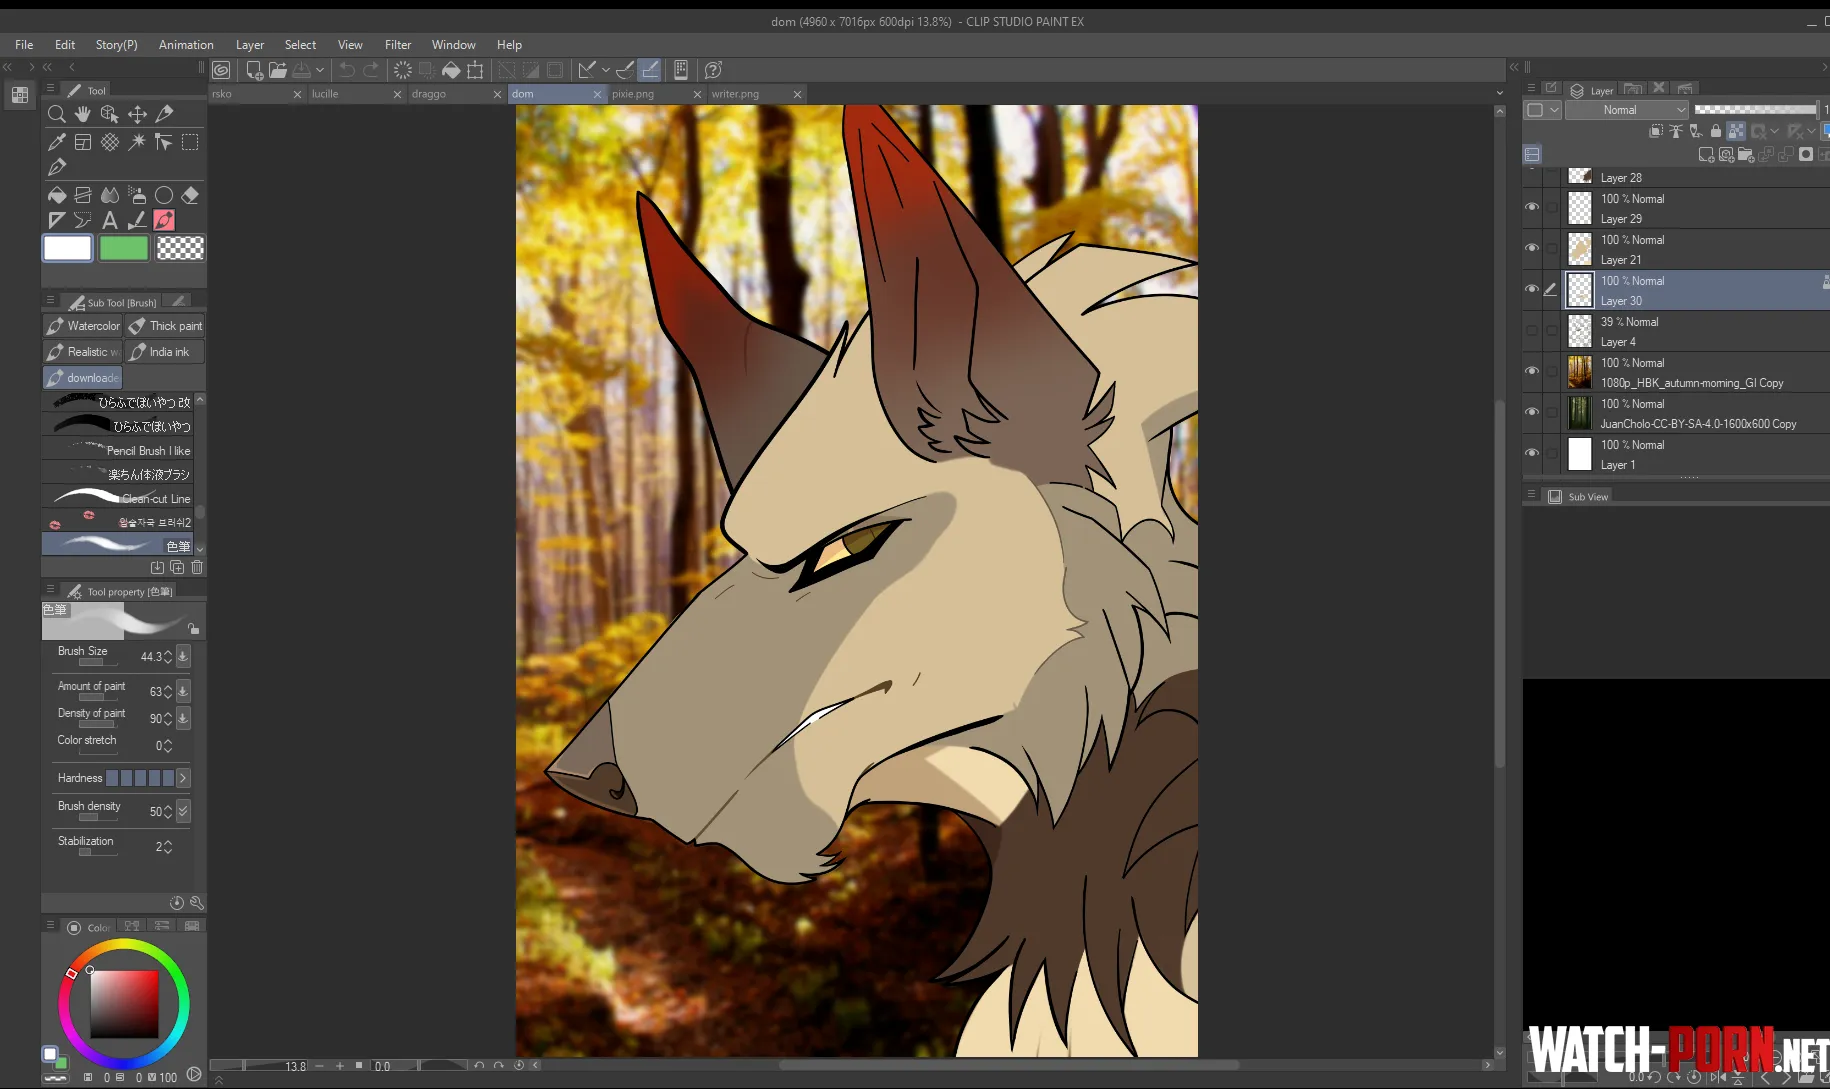
Task: Select the Zoom magnifier tool
Action: pyautogui.click(x=57, y=114)
